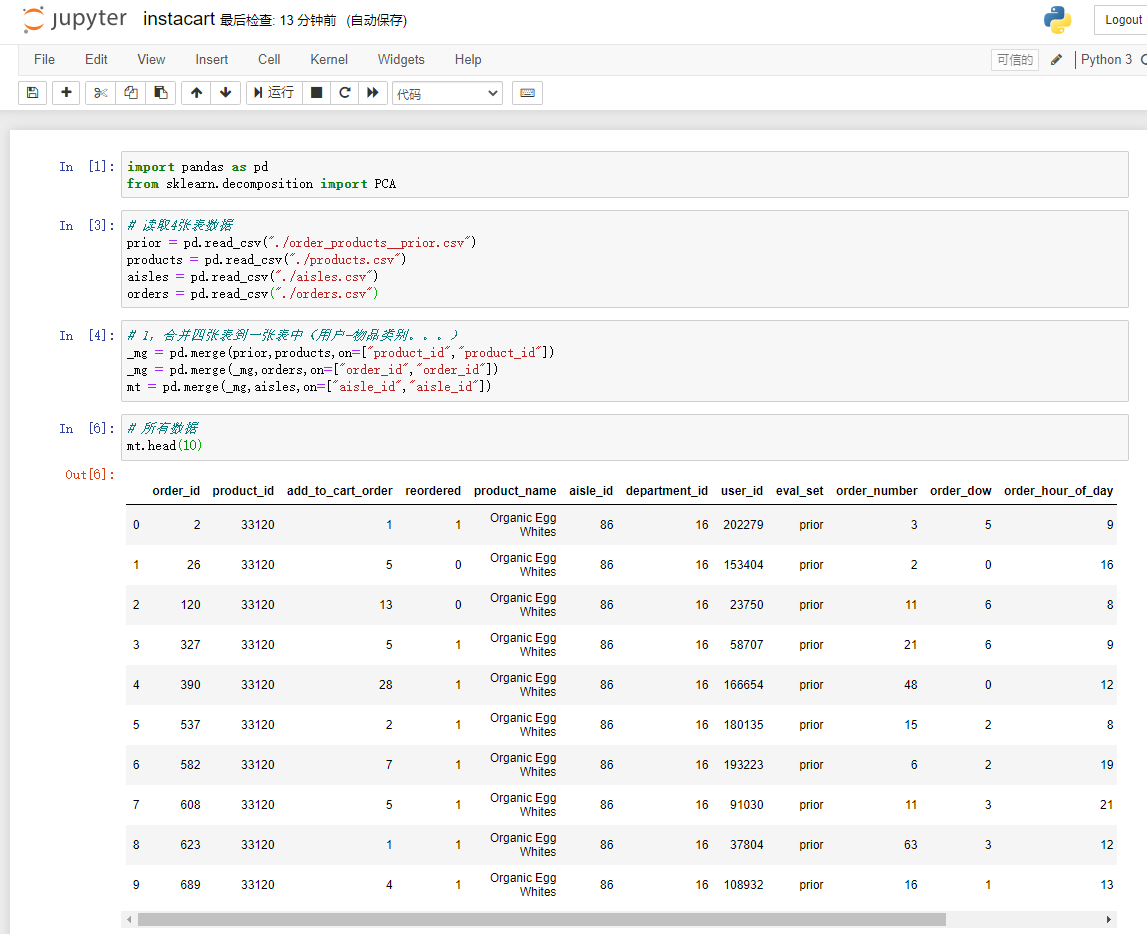Image resolution: width=1147 pixels, height=934 pixels.
Task: Click the Python logo icon
Action: [x=1057, y=20]
